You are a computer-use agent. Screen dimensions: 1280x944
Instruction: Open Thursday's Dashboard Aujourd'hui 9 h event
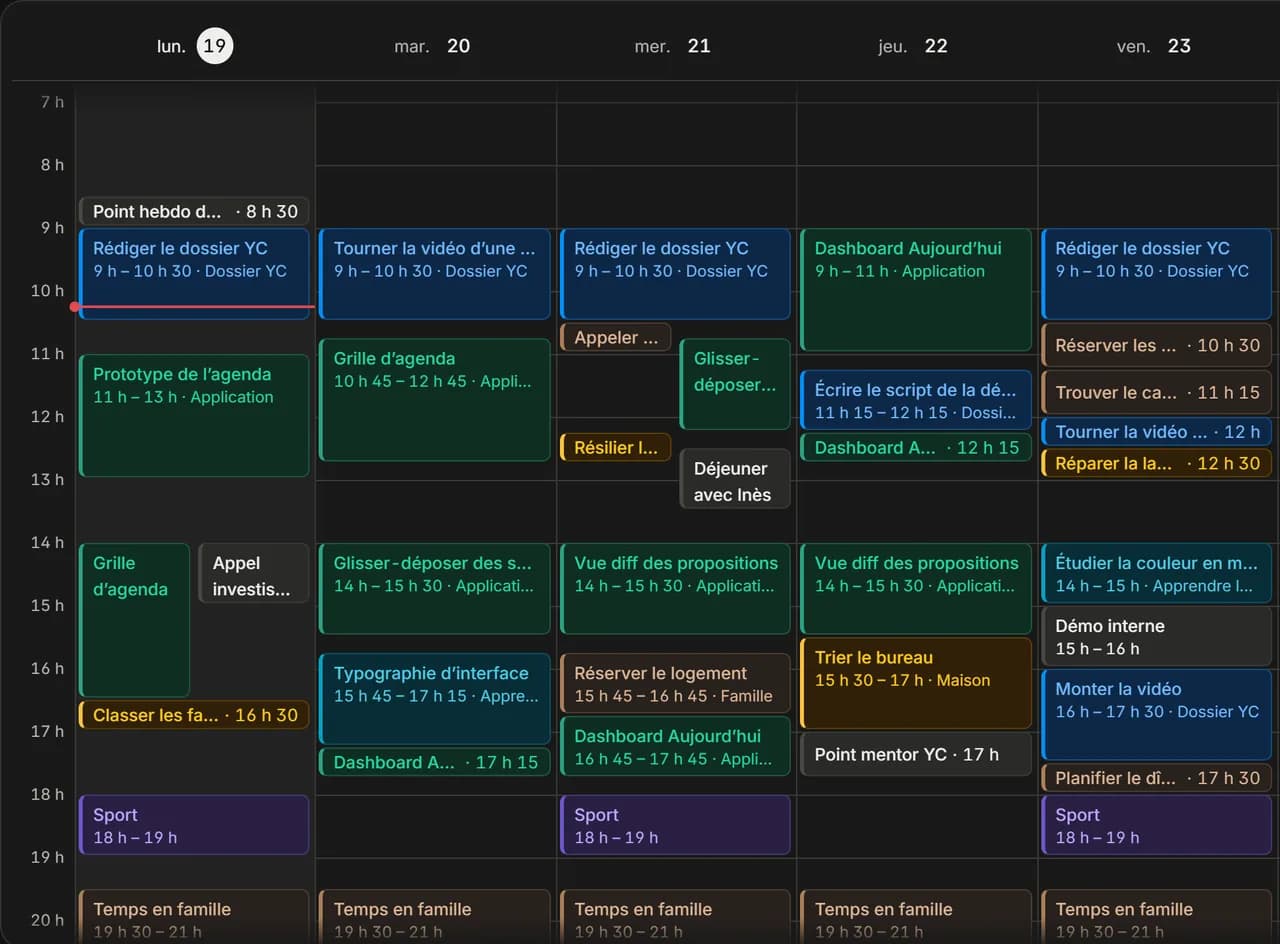pos(915,290)
